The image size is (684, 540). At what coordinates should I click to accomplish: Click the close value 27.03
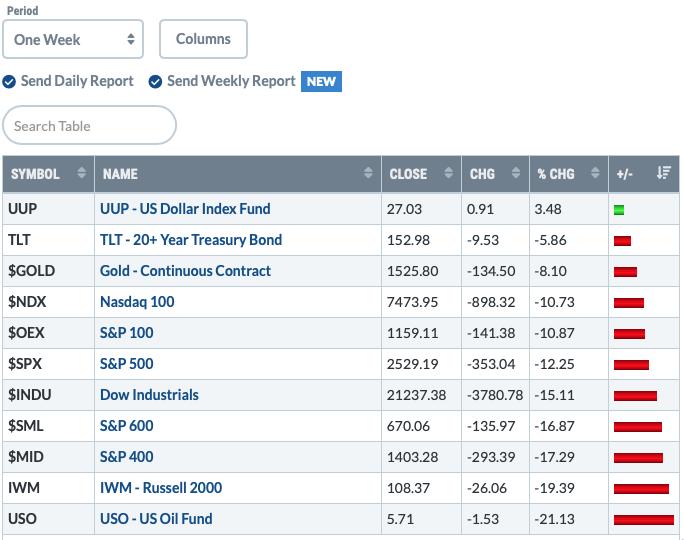coord(404,209)
